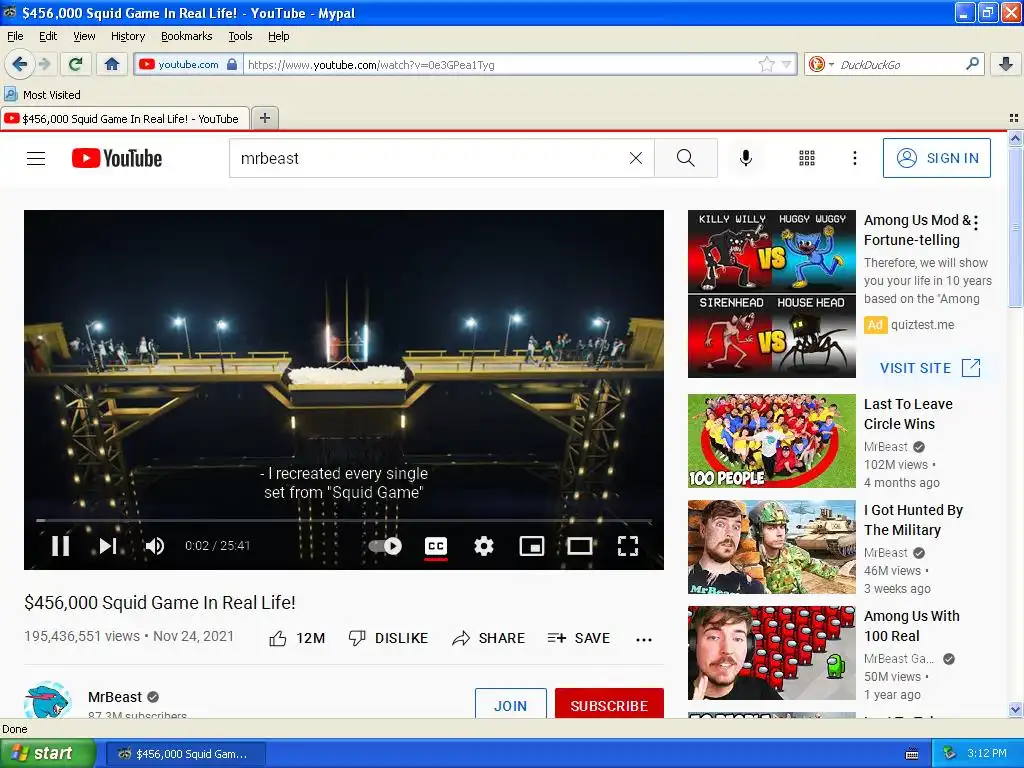The image size is (1024, 768).
Task: Skip to the next video
Action: coord(108,546)
